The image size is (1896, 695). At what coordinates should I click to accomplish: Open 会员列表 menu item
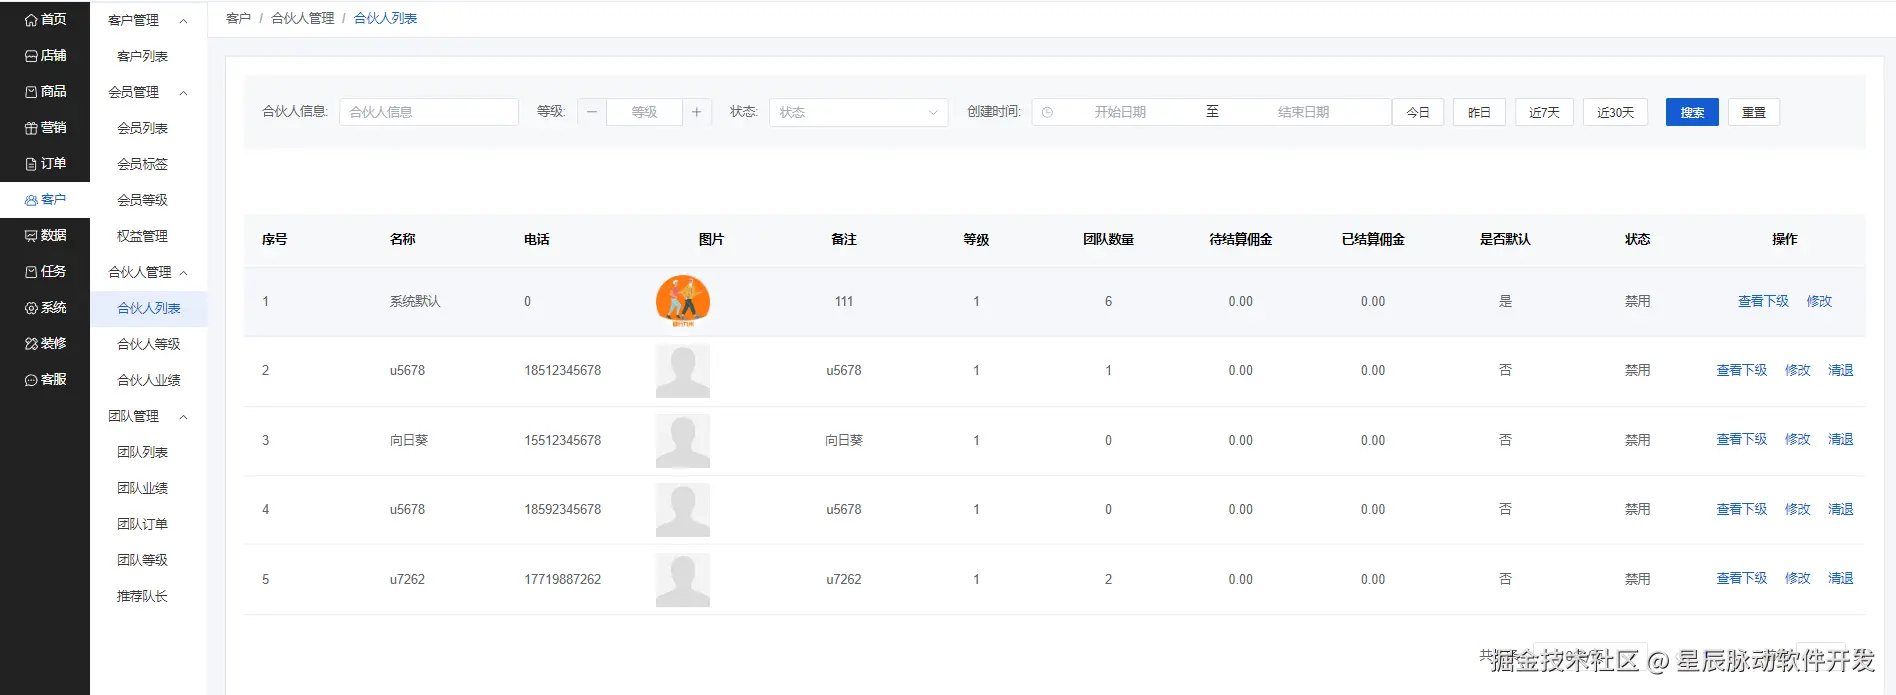(143, 128)
